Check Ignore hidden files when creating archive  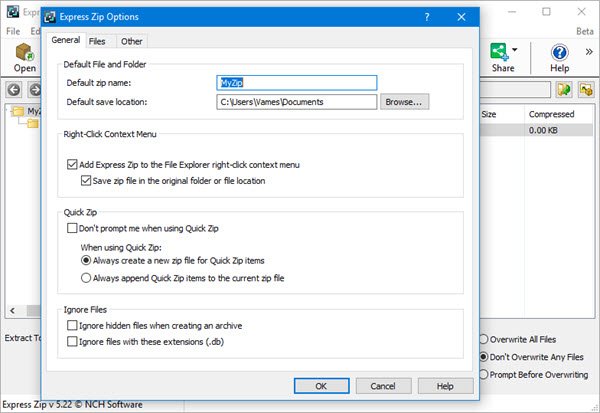[x=72, y=325]
